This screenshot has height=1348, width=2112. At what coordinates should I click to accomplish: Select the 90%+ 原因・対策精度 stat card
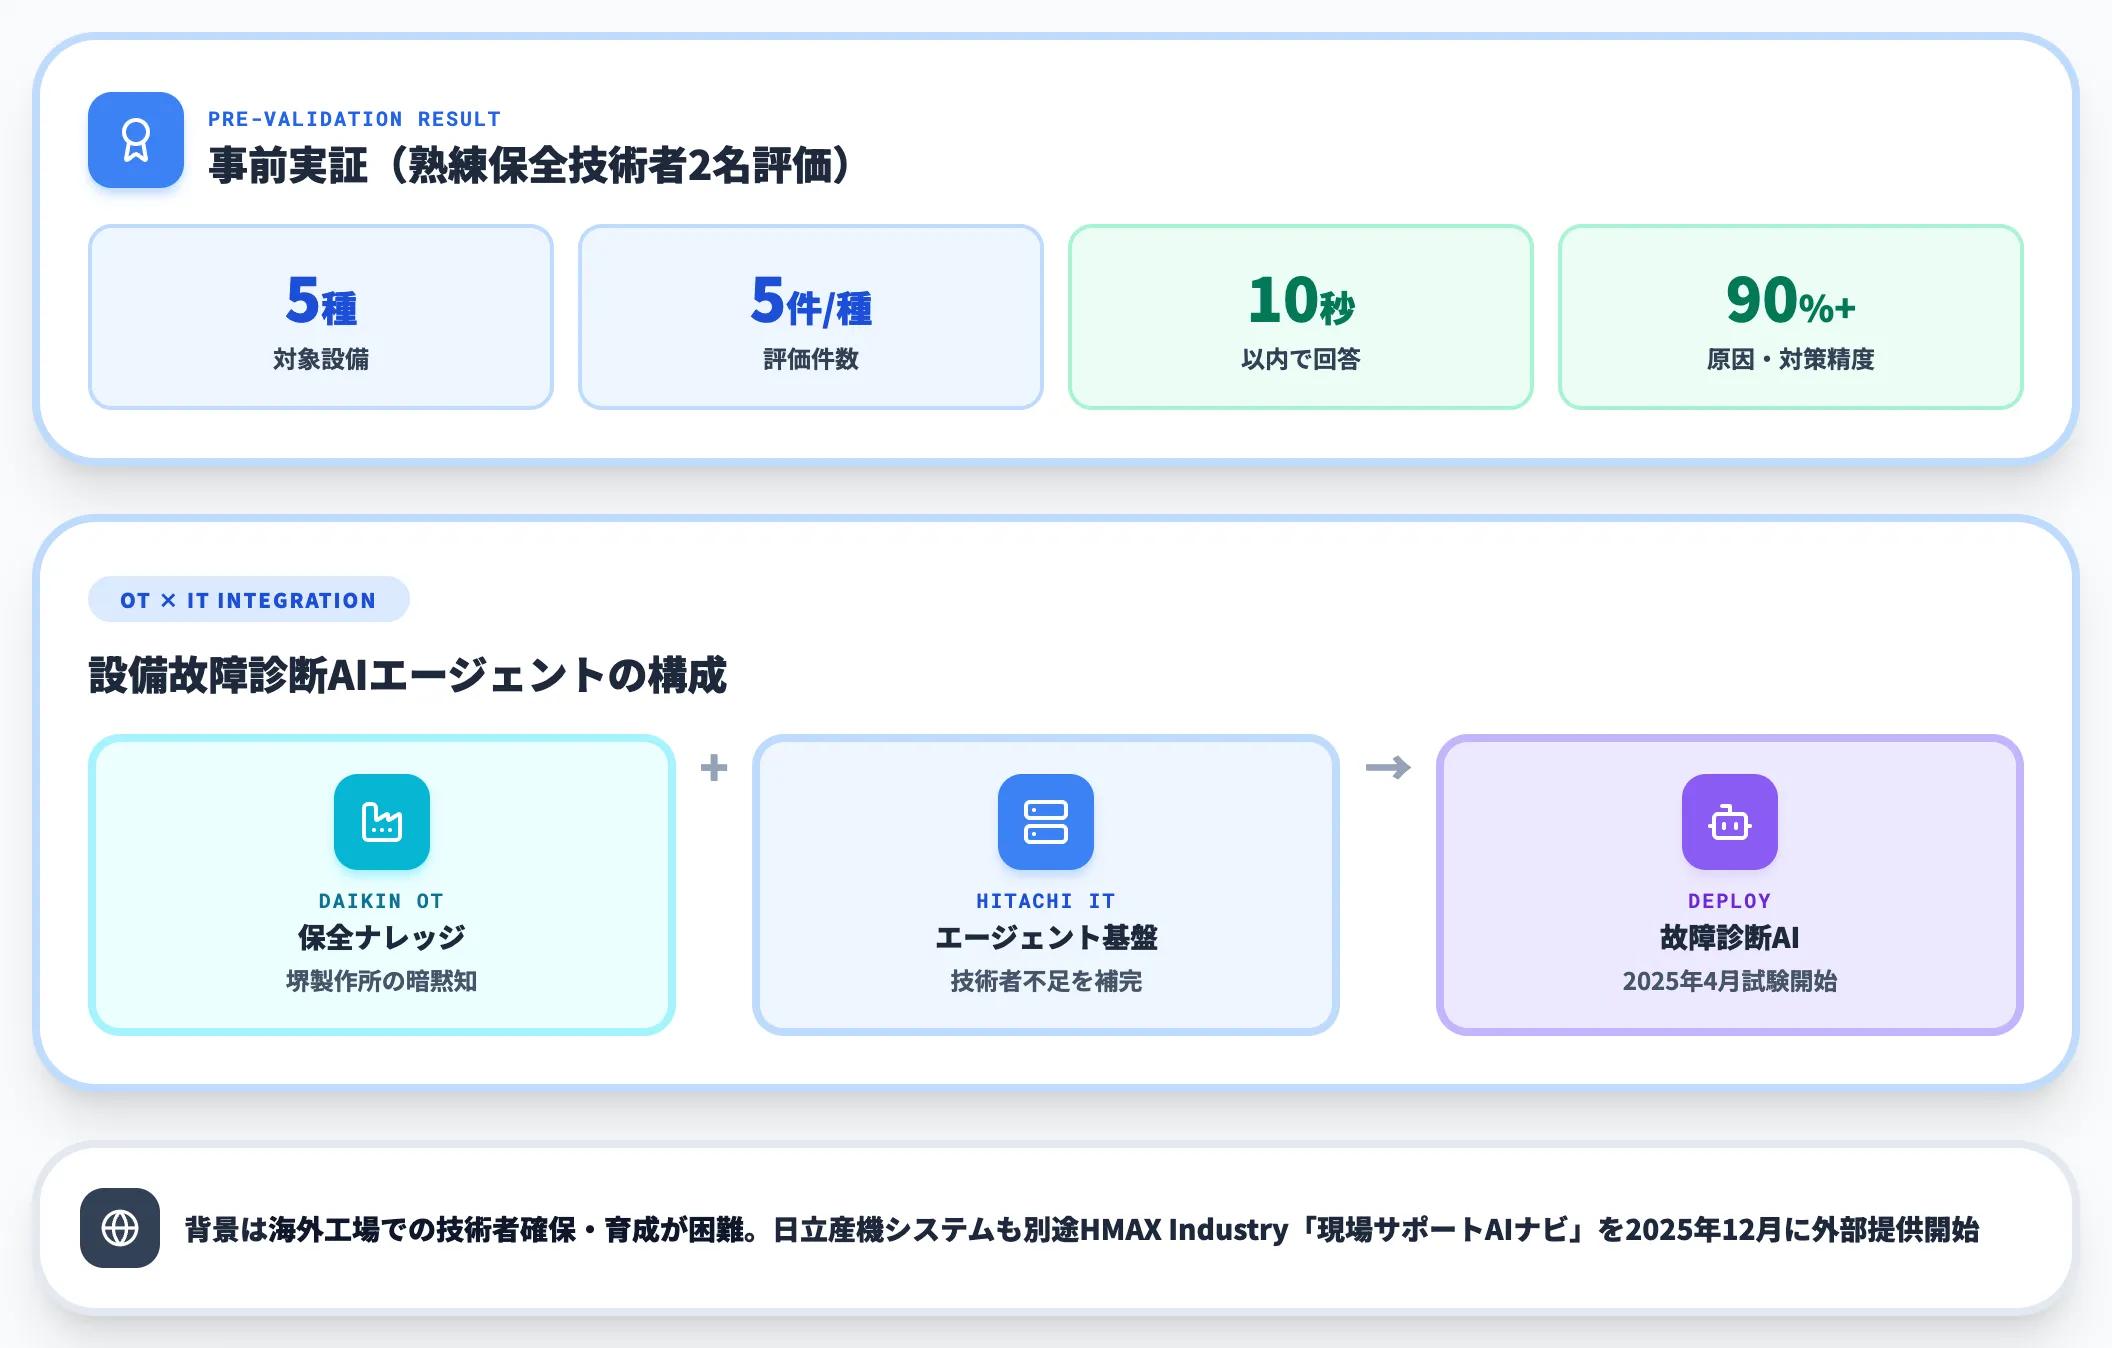click(1791, 317)
